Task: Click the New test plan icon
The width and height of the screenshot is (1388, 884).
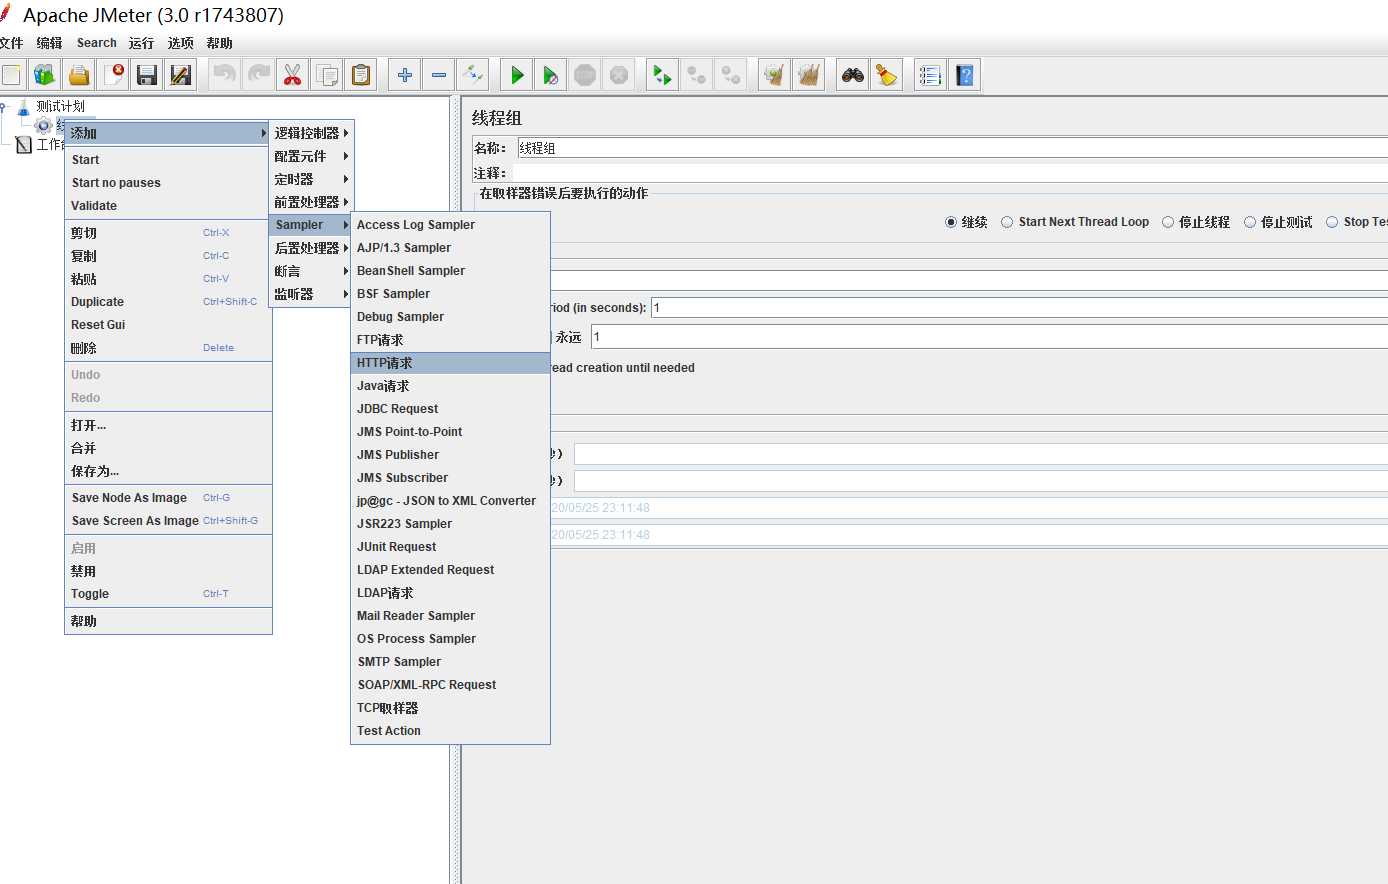Action: tap(11, 75)
